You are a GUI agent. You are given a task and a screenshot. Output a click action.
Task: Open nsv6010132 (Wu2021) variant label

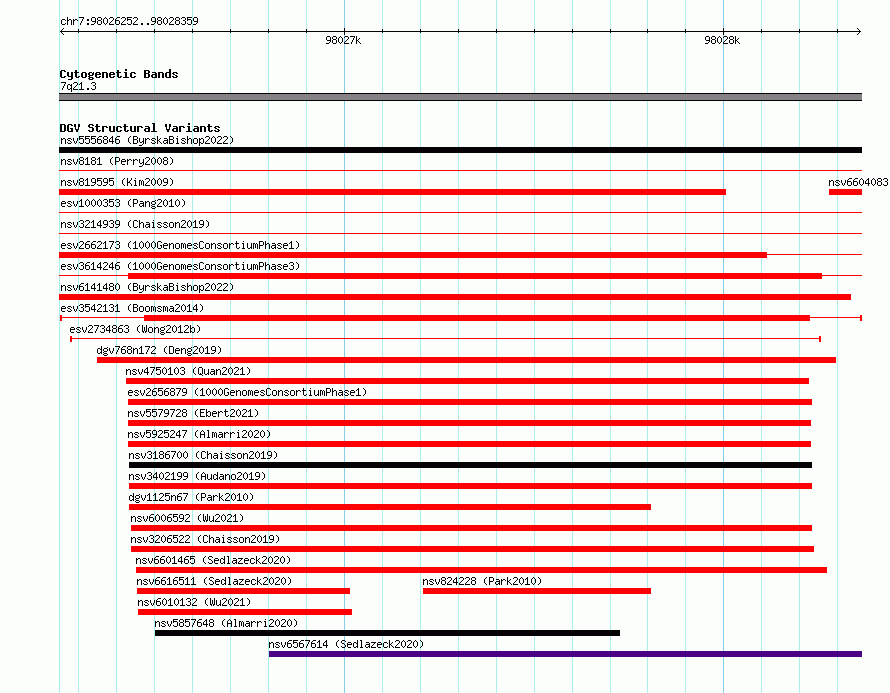coord(194,602)
